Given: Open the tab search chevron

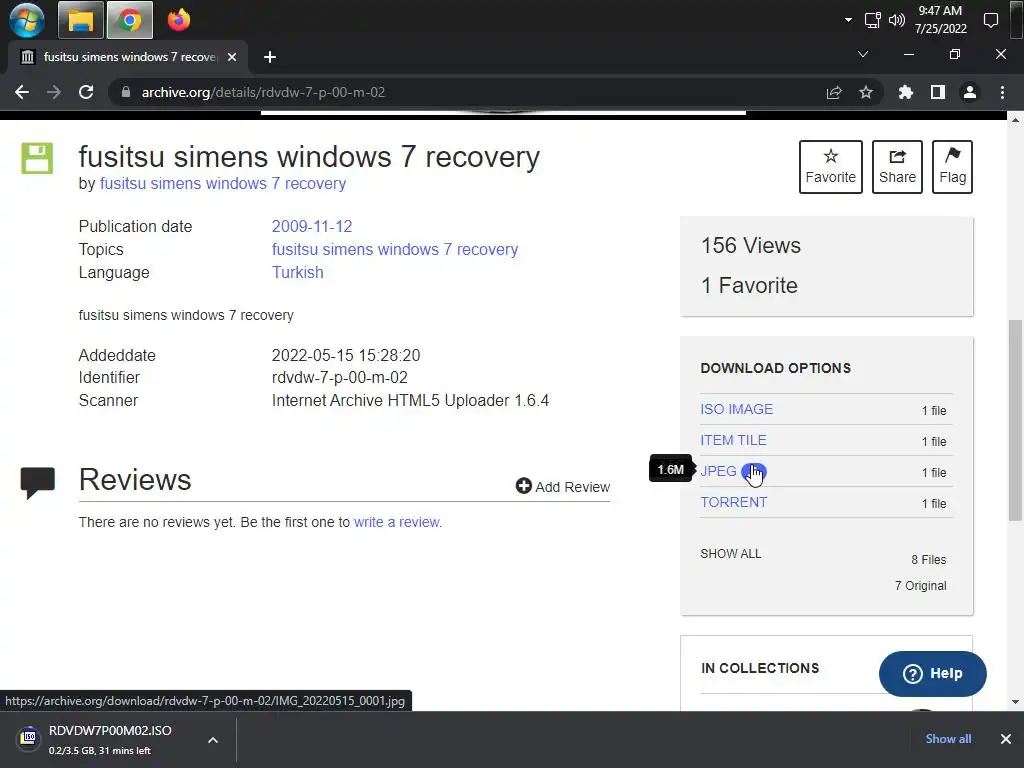Looking at the screenshot, I should (x=863, y=54).
